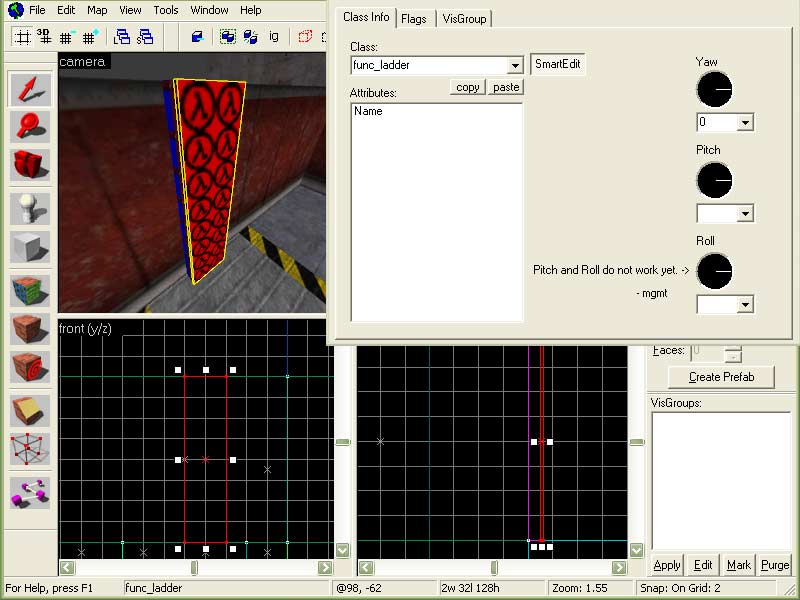Open the Tools menu
Screen dimensions: 800x600
[166, 10]
